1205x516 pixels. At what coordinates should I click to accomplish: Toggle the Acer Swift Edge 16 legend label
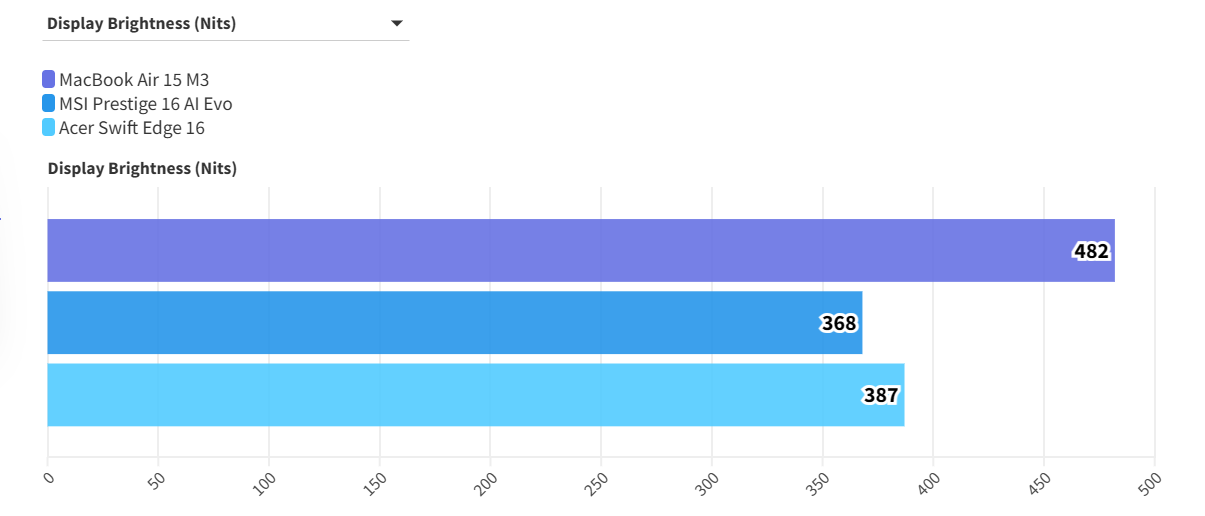click(x=132, y=128)
